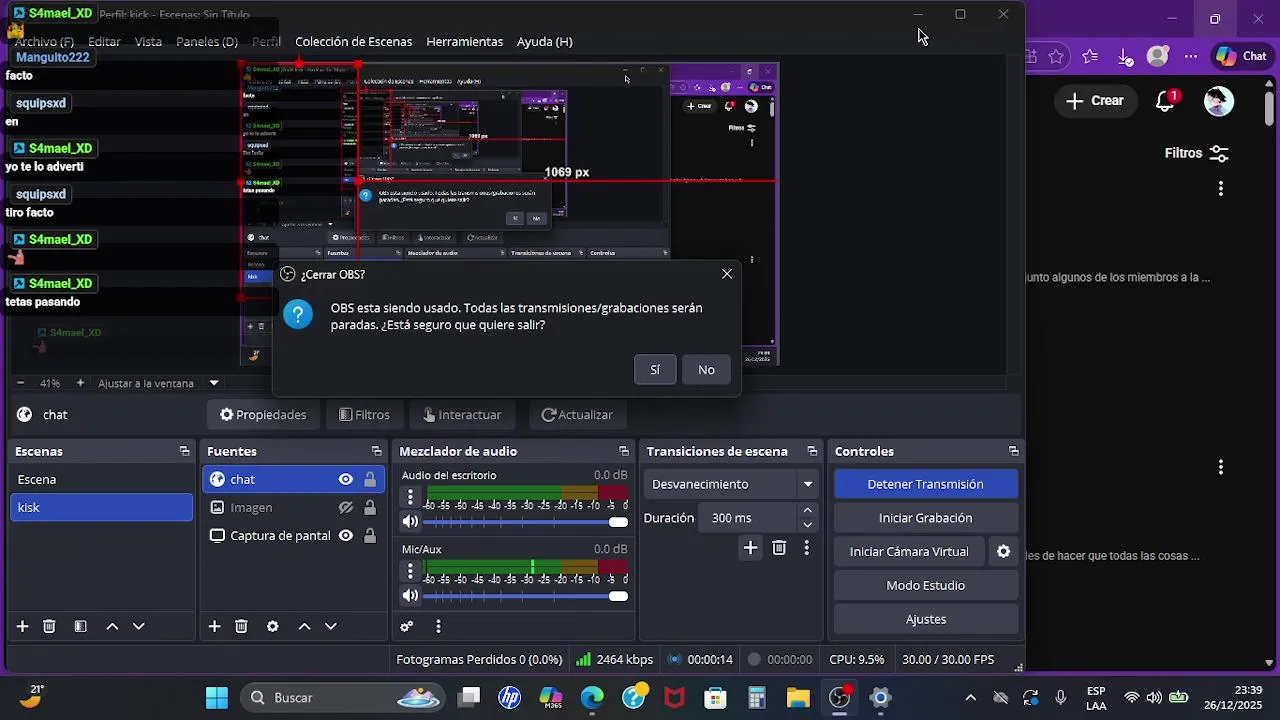The height and width of the screenshot is (720, 1280).
Task: Open preview scaling Ajustar a la ventana dropdown
Action: [x=157, y=383]
